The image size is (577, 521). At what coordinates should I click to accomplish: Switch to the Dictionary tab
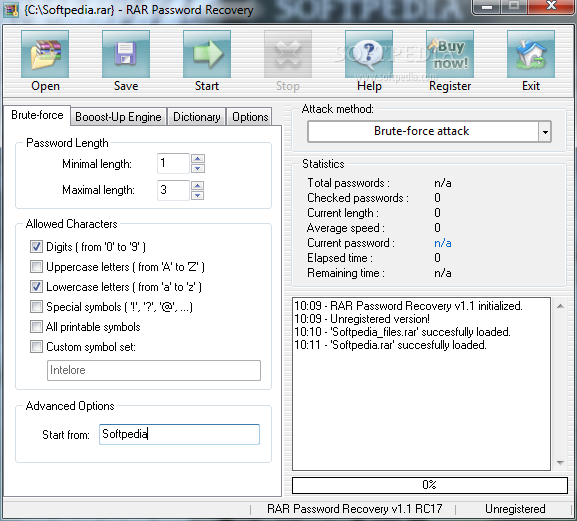(197, 117)
